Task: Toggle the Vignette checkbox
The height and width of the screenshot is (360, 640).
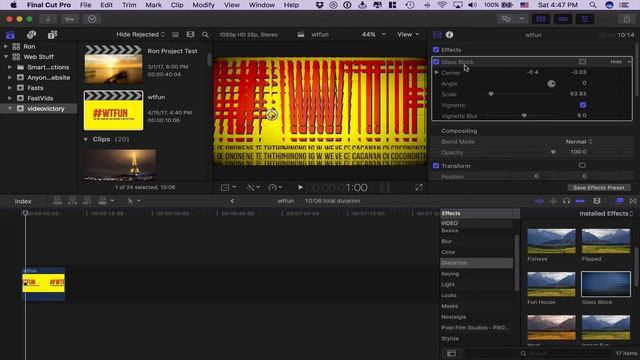Action: coord(583,105)
